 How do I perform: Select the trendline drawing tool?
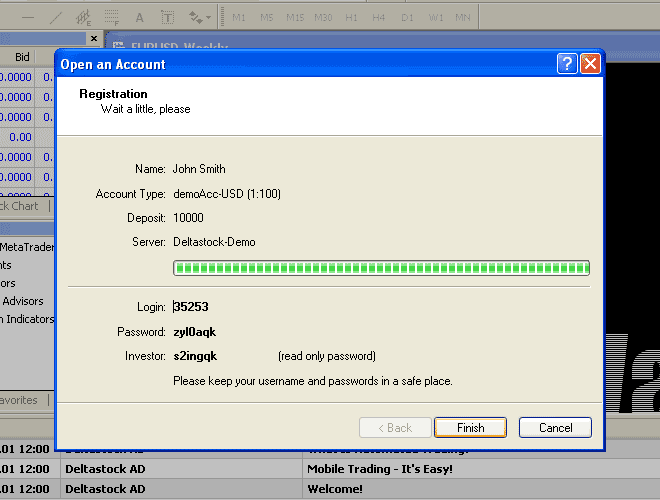56,18
